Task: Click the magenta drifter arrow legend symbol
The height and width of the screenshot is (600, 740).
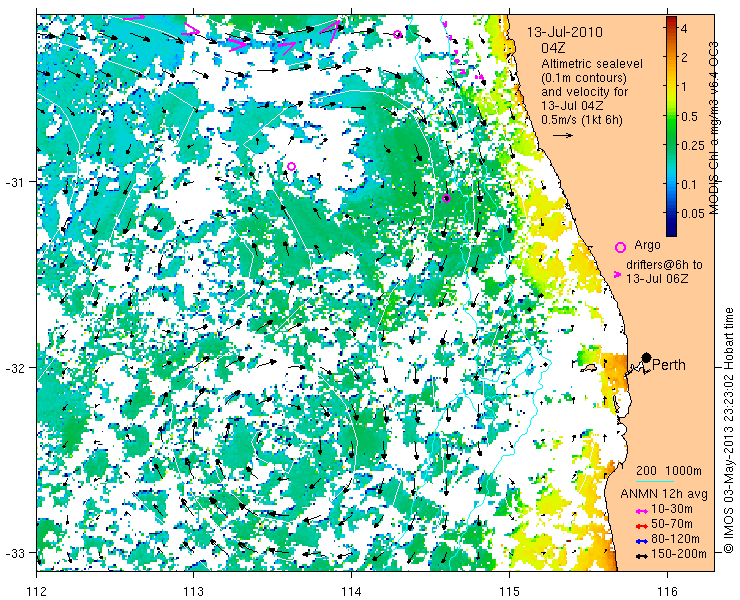Action: 617,274
